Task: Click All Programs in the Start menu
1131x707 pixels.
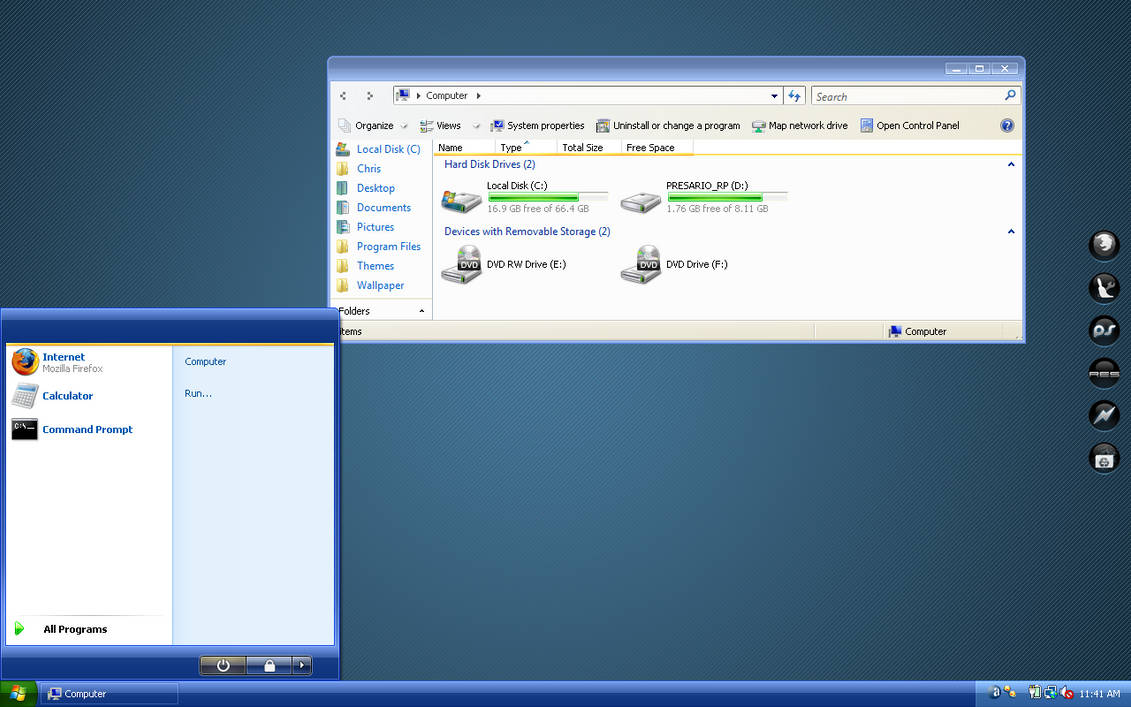Action: click(75, 629)
